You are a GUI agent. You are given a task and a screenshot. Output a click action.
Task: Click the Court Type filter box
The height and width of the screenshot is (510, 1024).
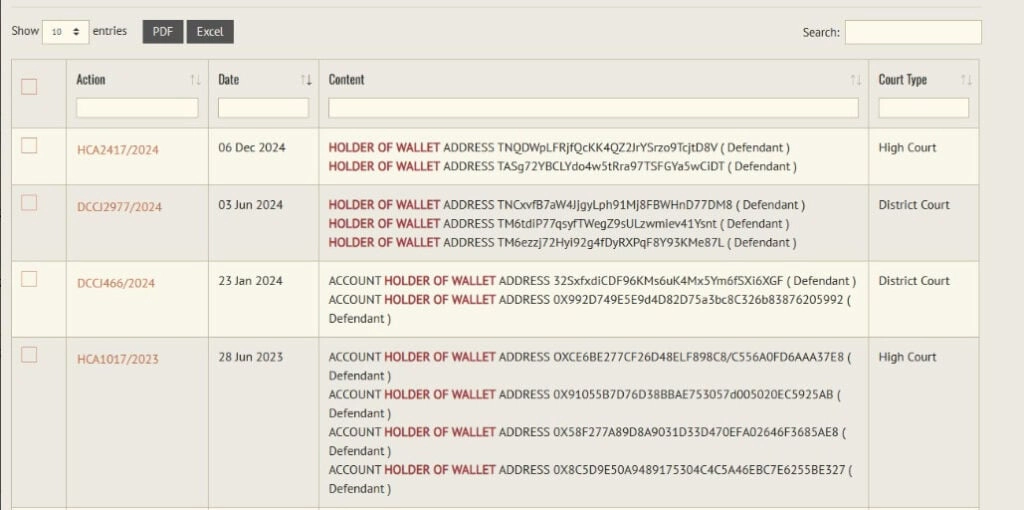coord(923,108)
